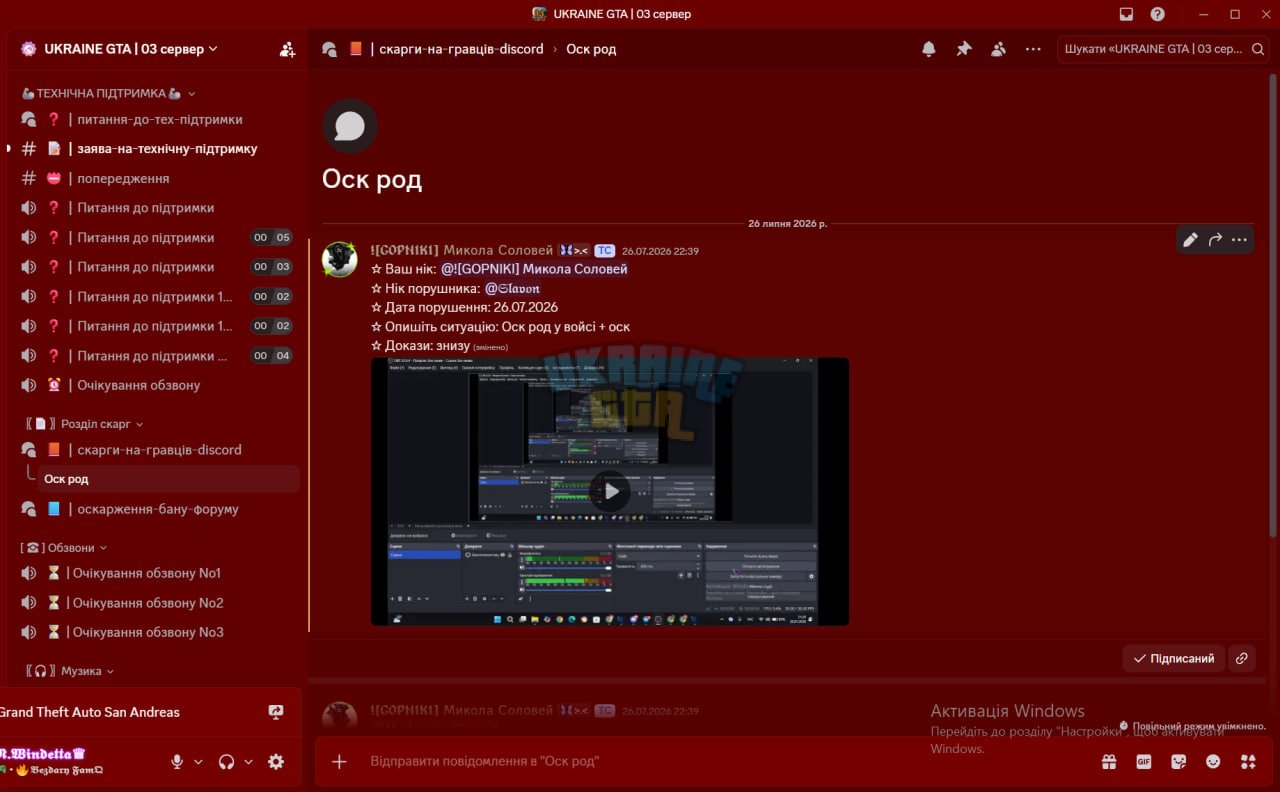The image size is (1280, 792).
Task: Mute the microphone
Action: [177, 762]
